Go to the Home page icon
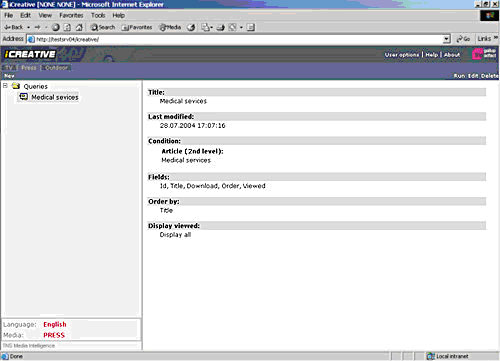 (x=79, y=27)
